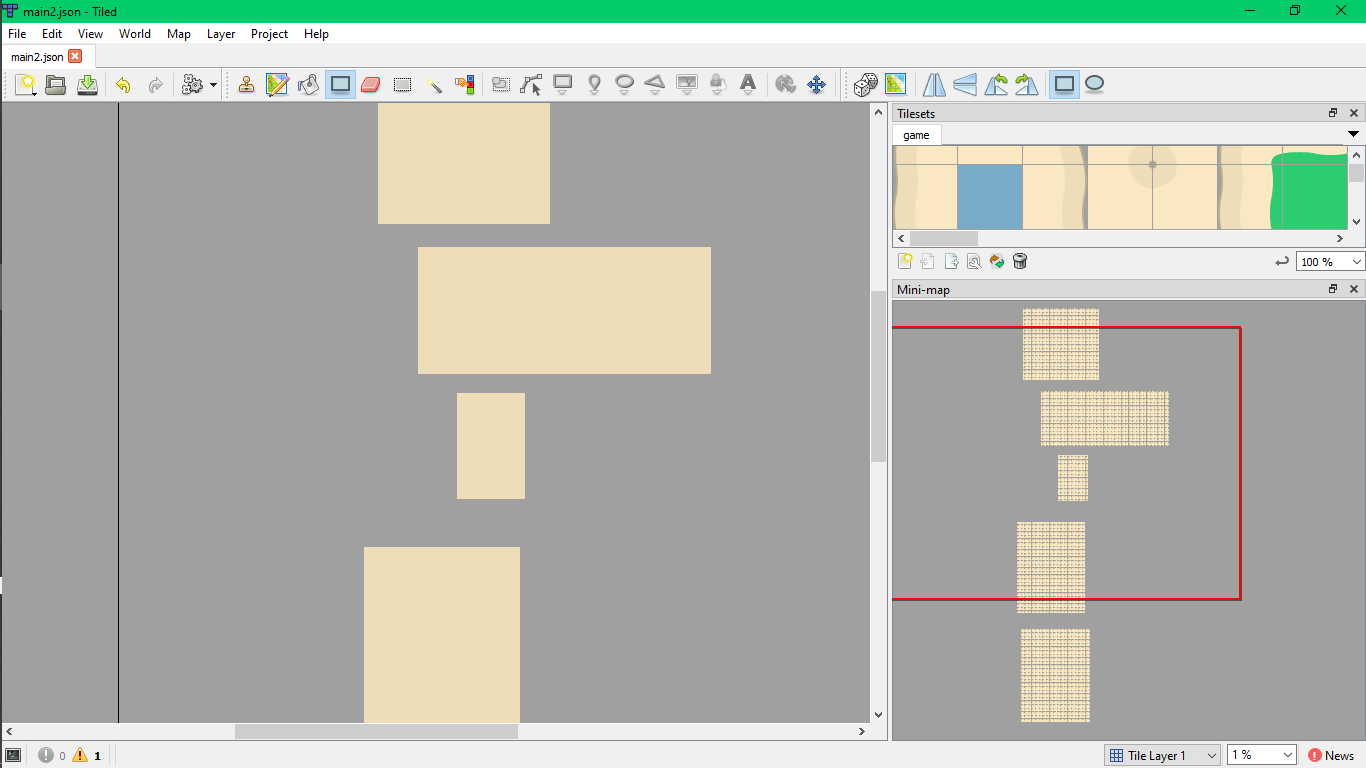The height and width of the screenshot is (768, 1366).
Task: Open the Execute Command dropdown arrow
Action: pyautogui.click(x=213, y=85)
